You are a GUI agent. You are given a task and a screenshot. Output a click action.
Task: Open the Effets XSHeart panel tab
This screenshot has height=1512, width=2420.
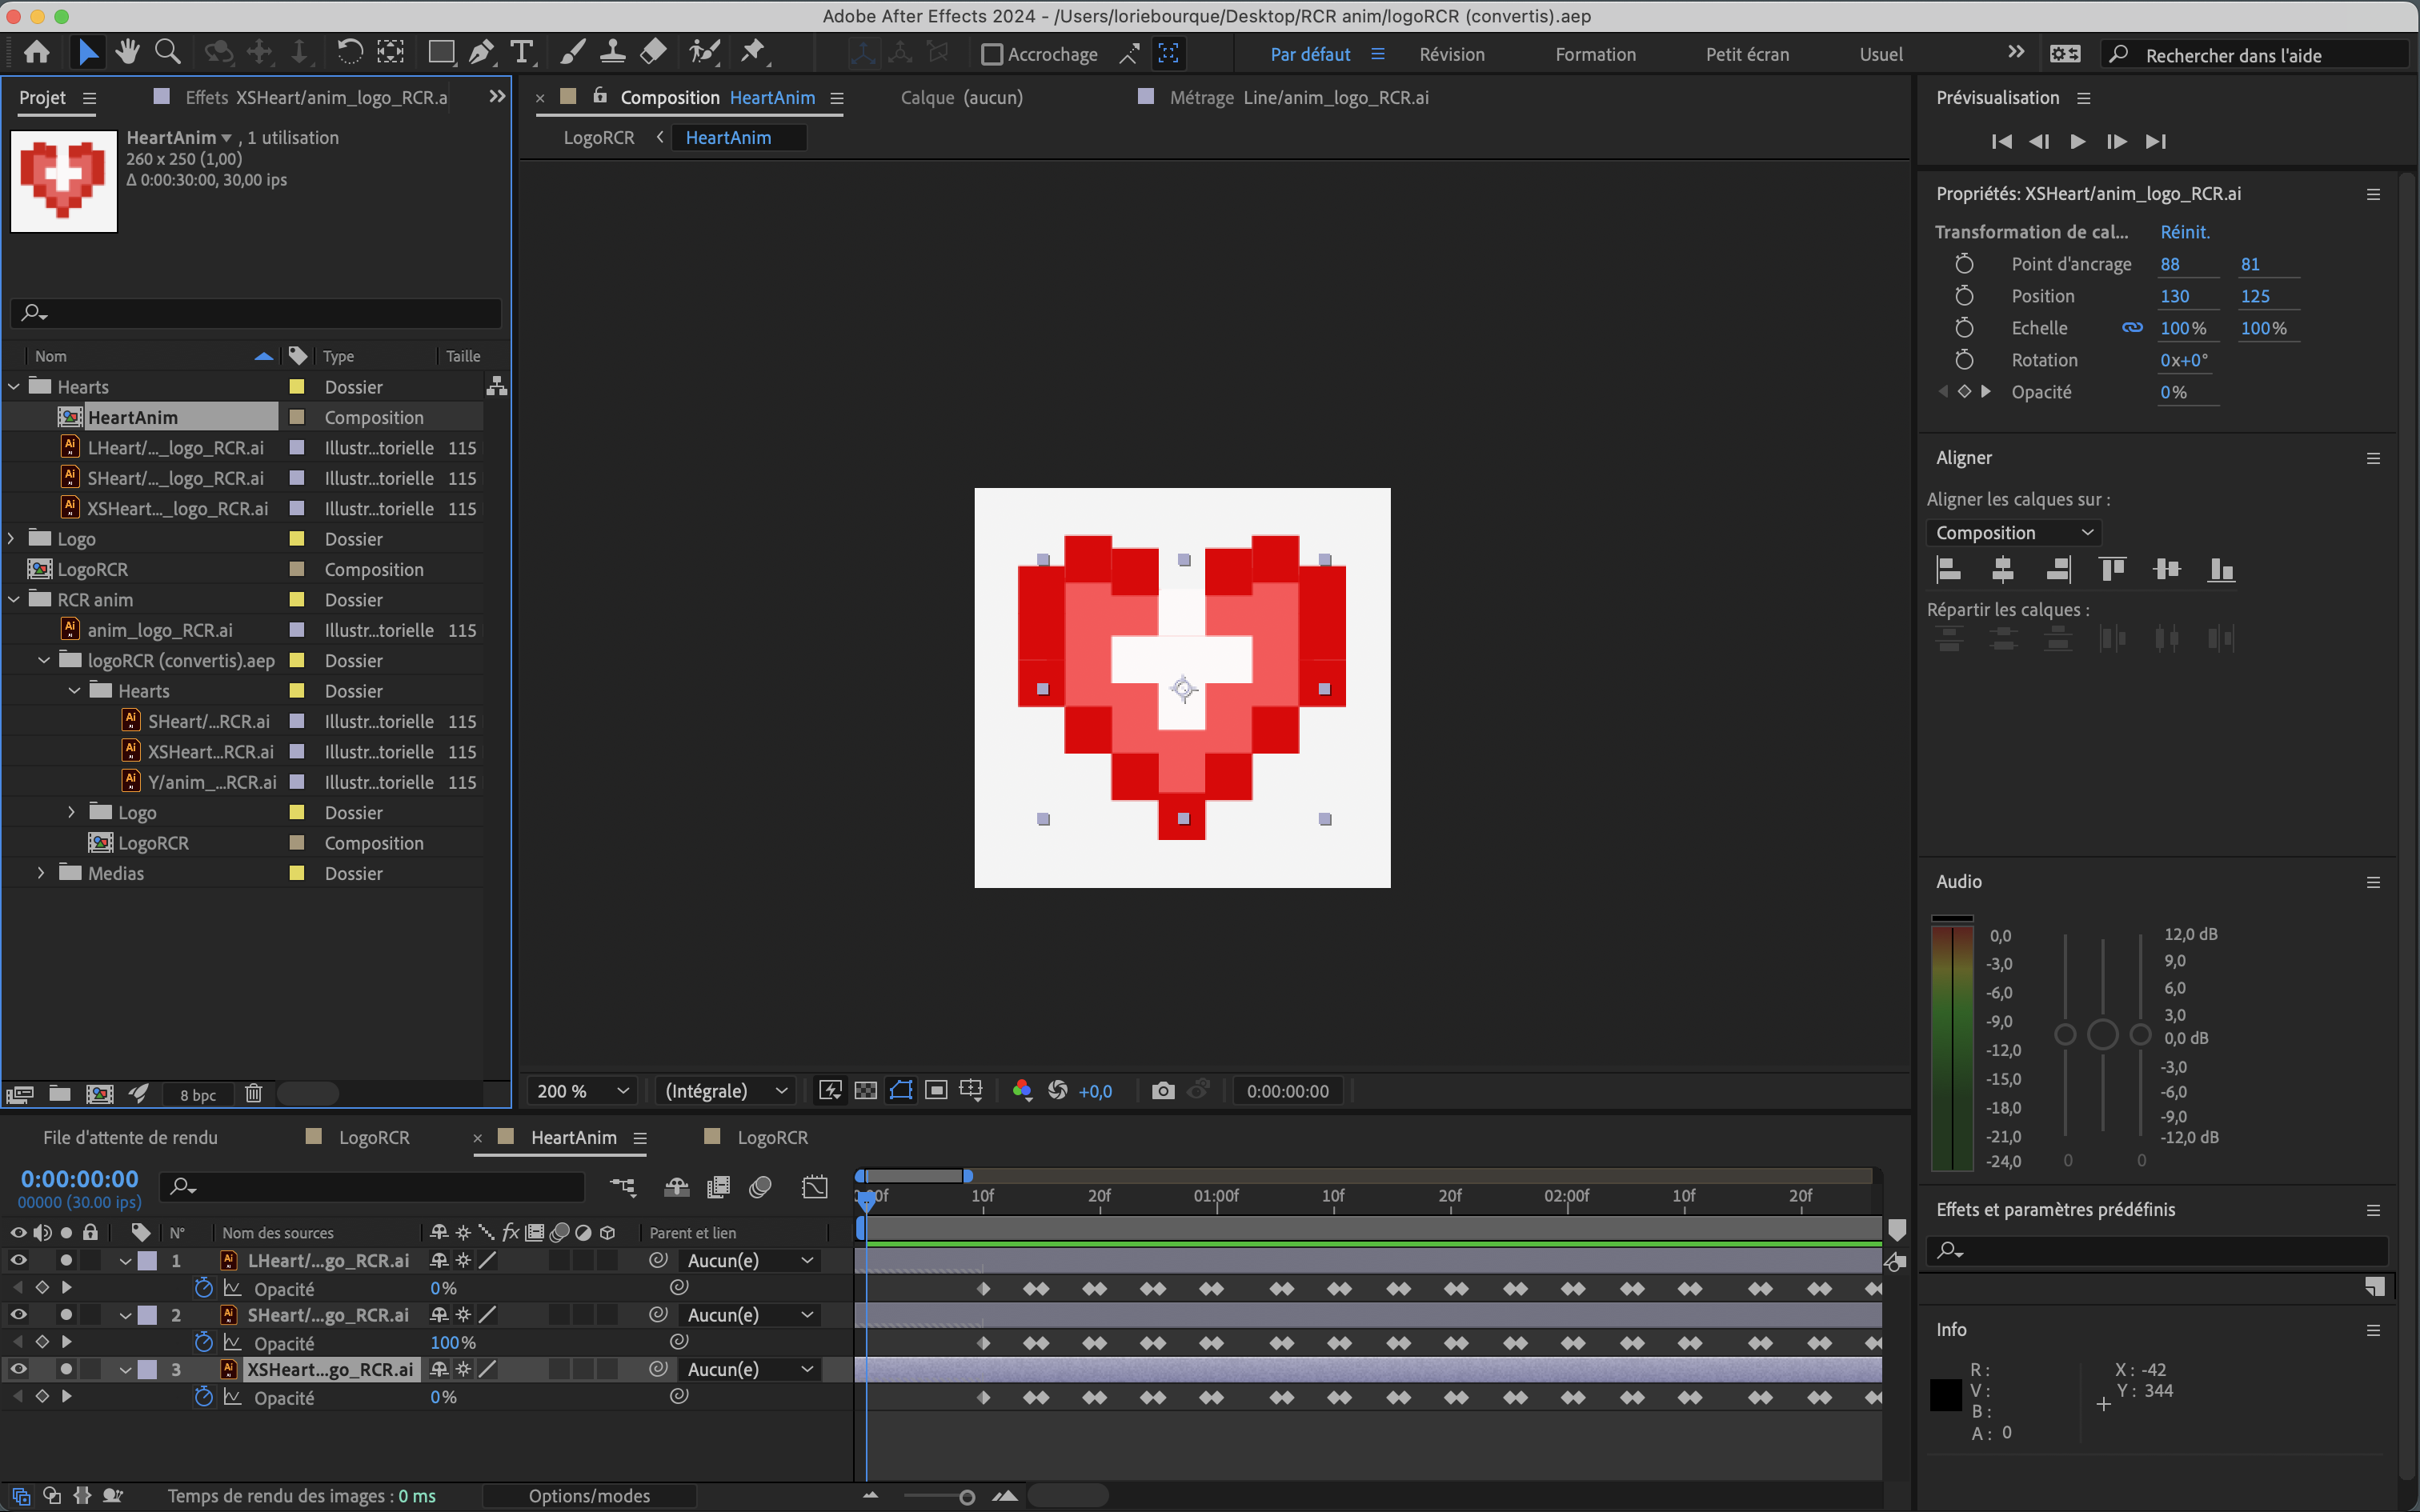pos(316,97)
